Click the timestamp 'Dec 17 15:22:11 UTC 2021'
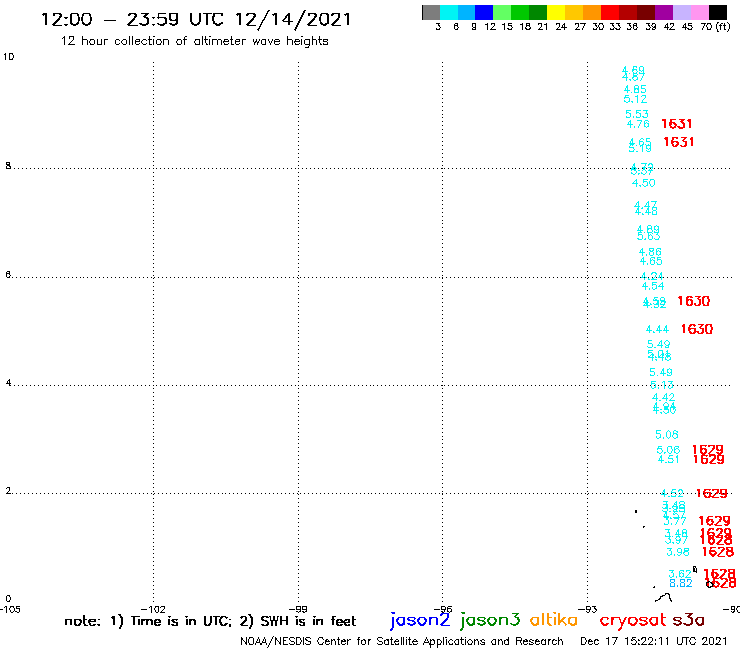The width and height of the screenshot is (740, 650). (654, 641)
